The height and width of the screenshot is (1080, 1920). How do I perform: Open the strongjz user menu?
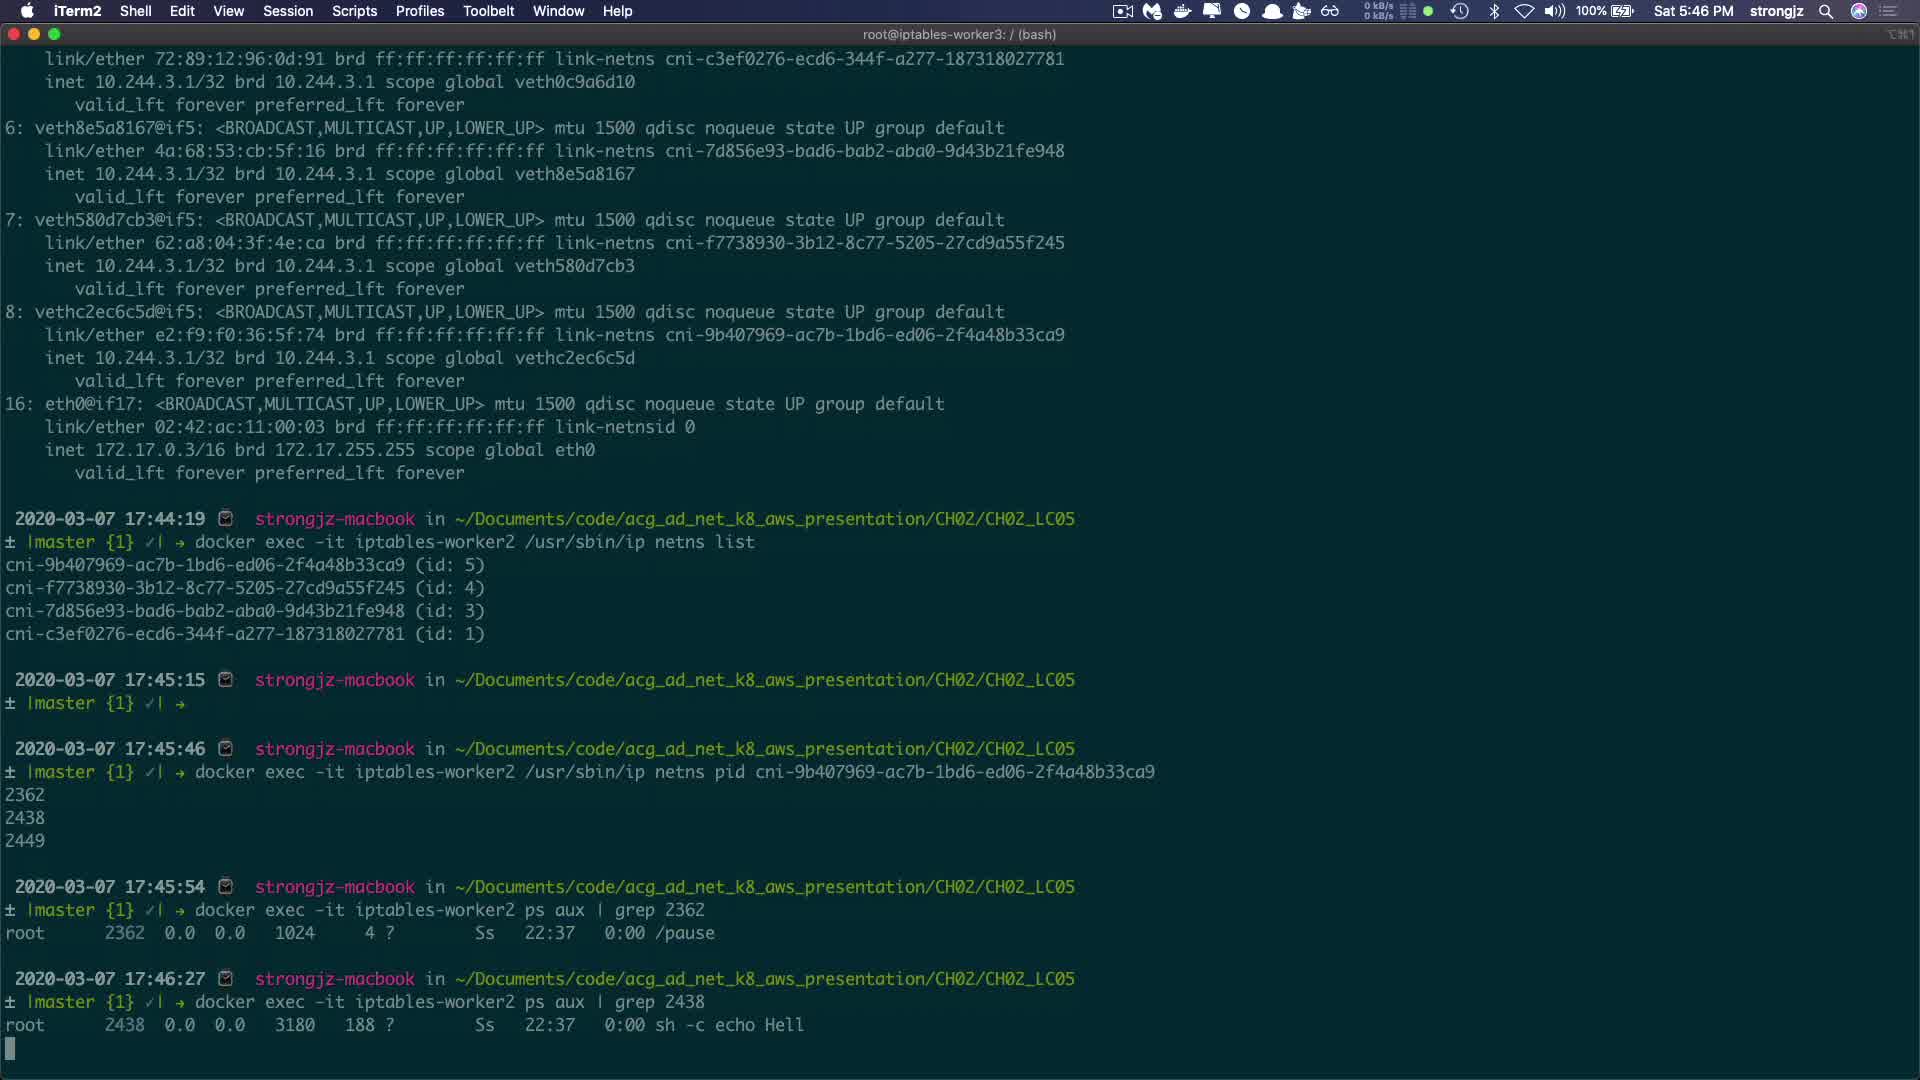coord(1776,11)
